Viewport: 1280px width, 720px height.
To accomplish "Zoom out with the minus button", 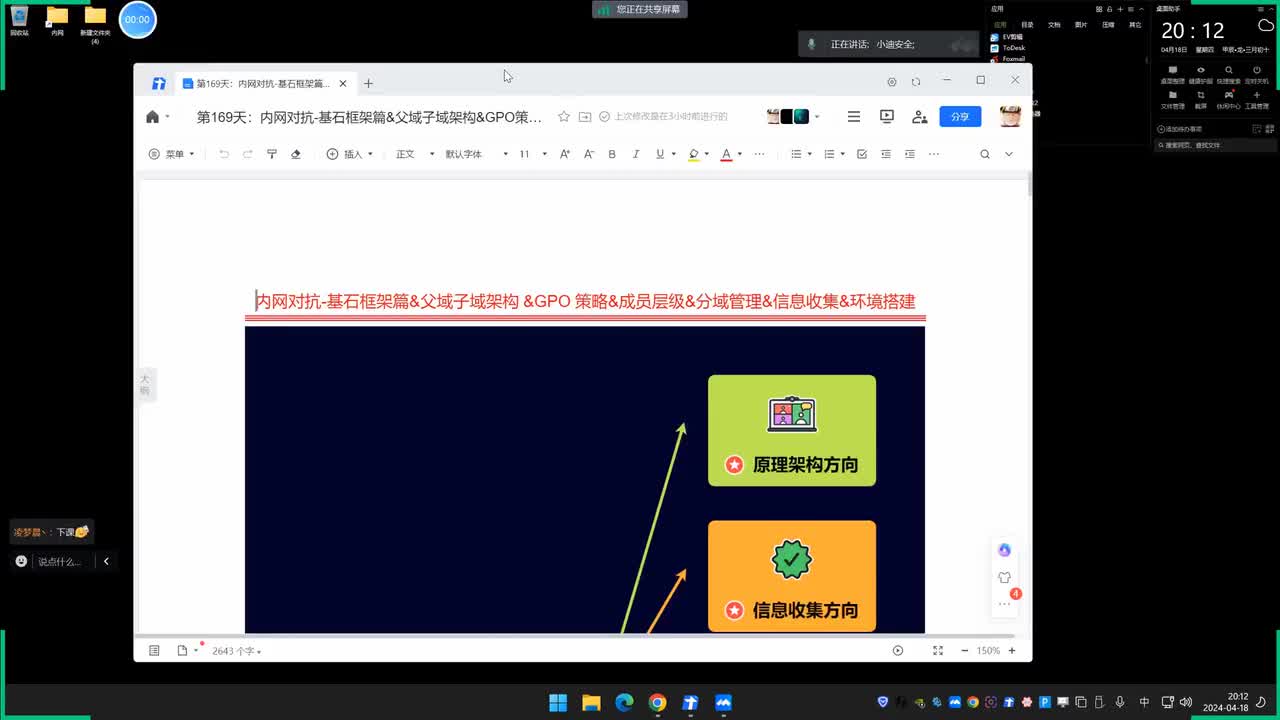I will [x=964, y=651].
